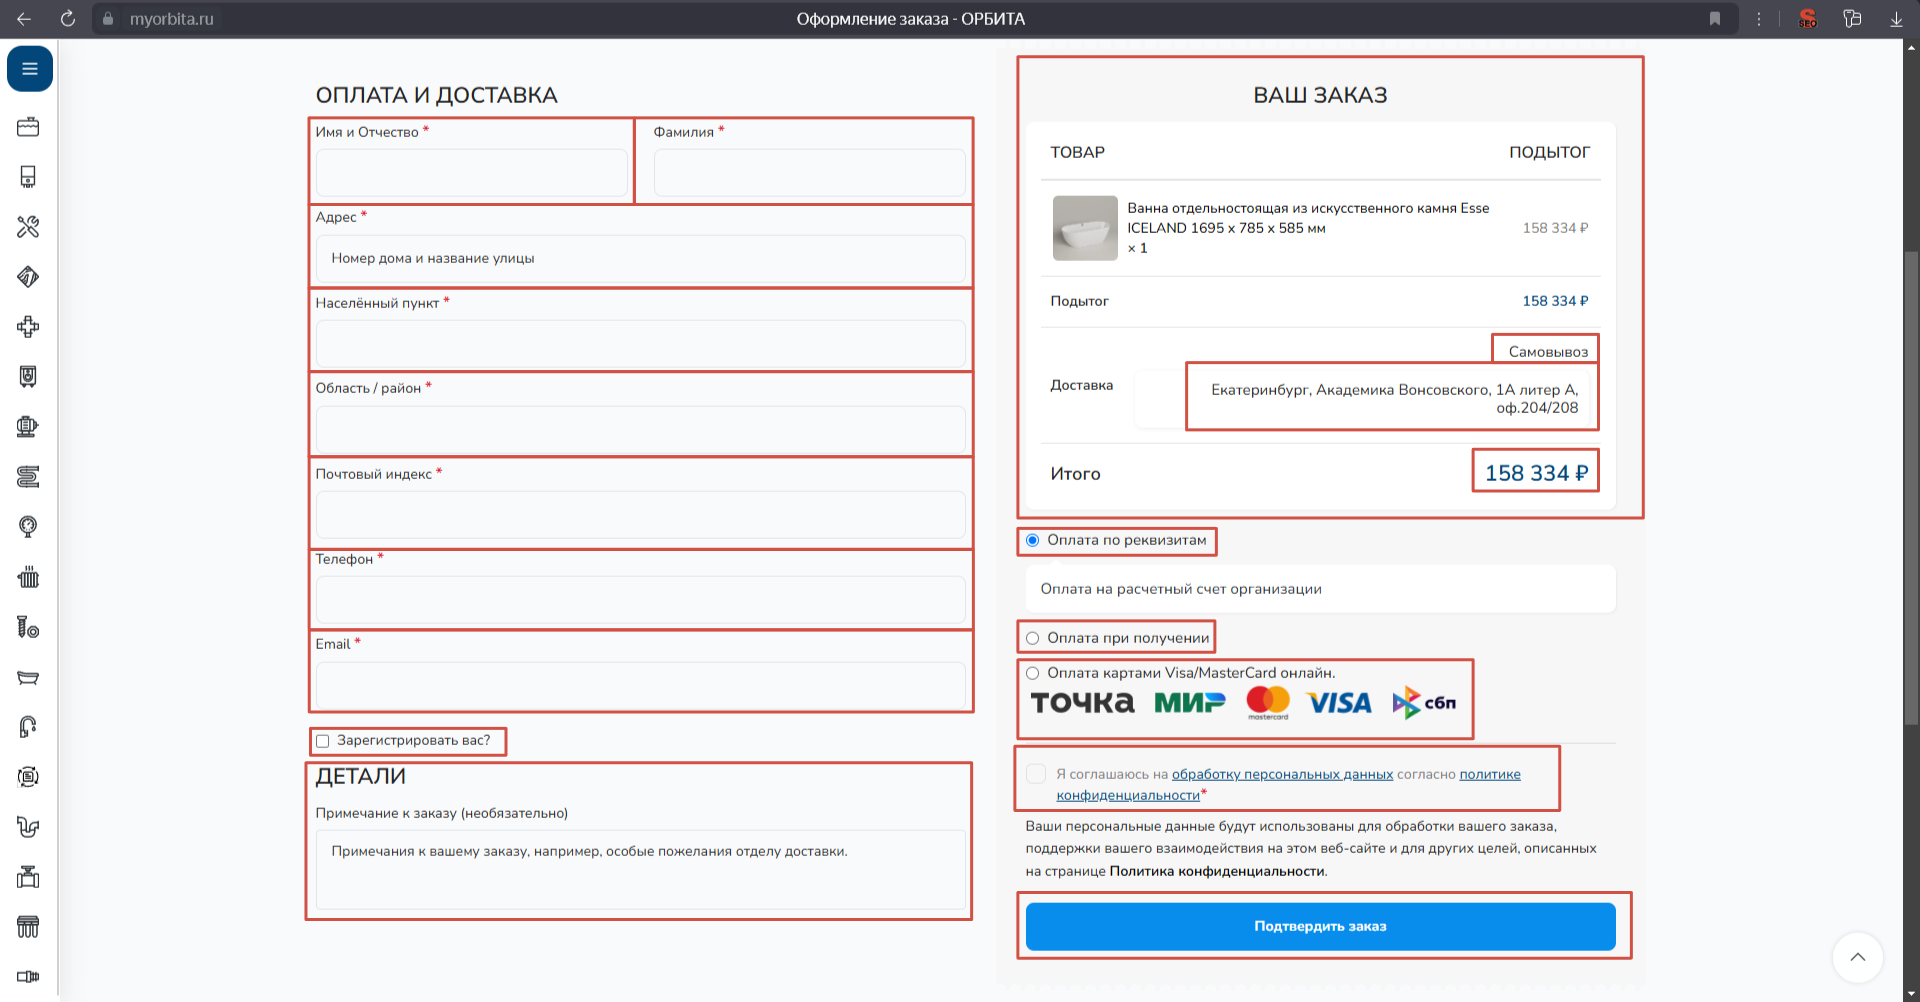This screenshot has width=1920, height=1002.
Task: Choose 'Оплата при получении' payment option
Action: coord(1033,638)
